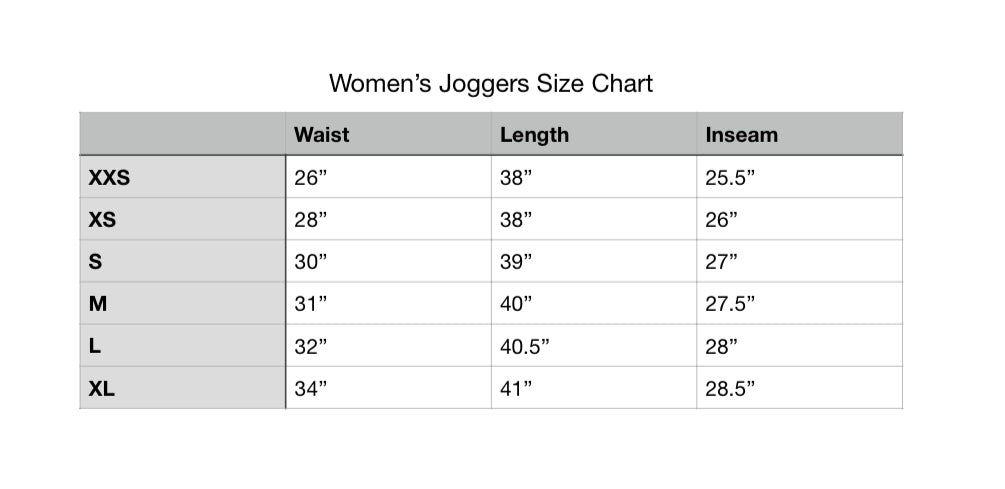This screenshot has width=1005, height=489.
Task: Click the 40” length cell for M
Action: pyautogui.click(x=516, y=304)
